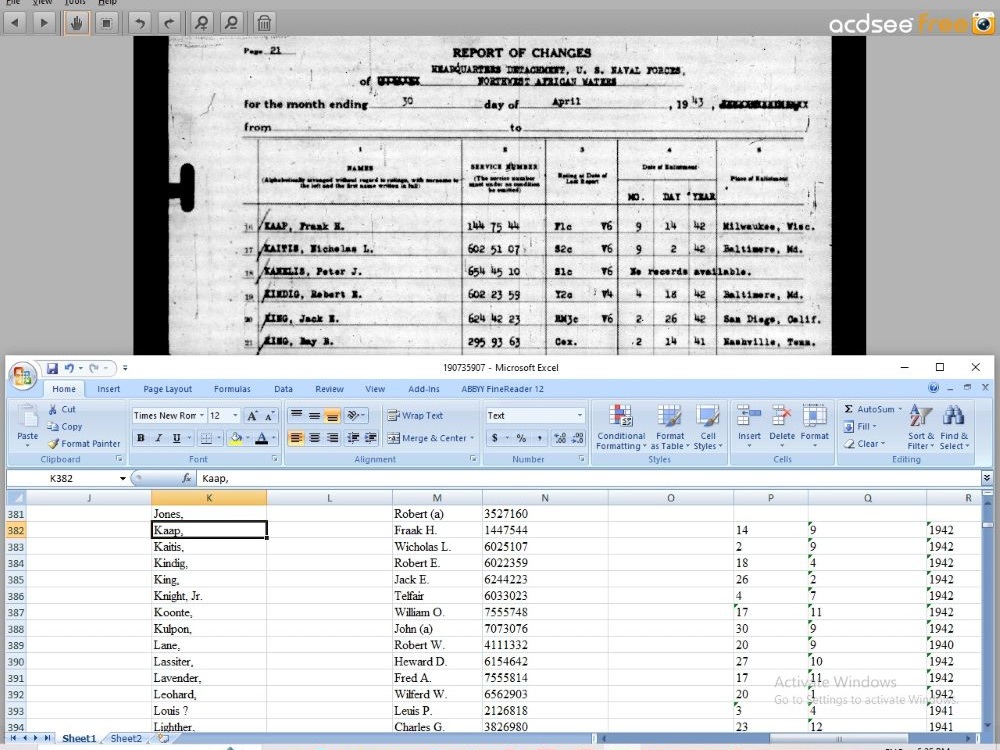
Task: Open font size dropdown
Action: click(235, 415)
